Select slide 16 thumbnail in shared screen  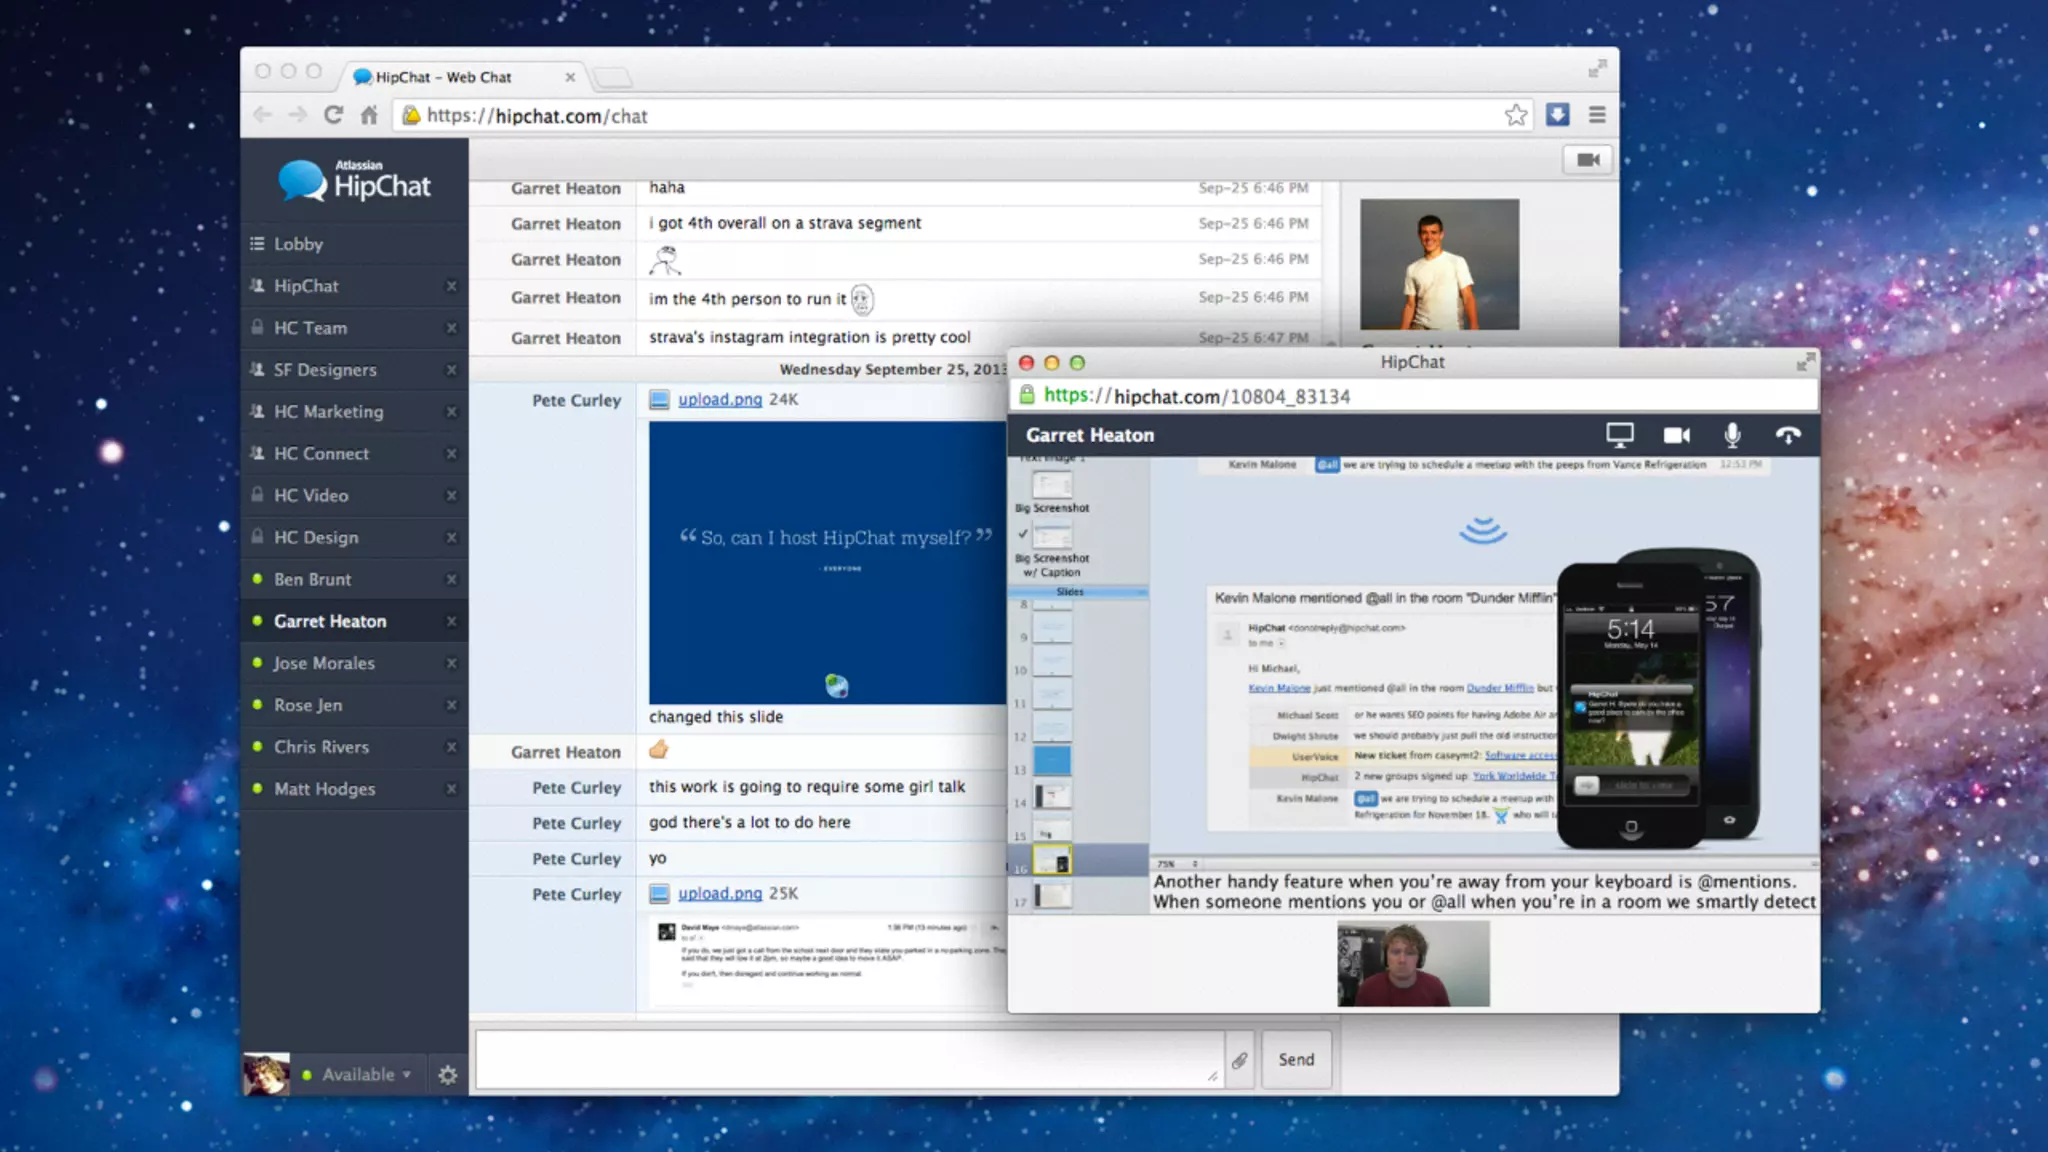click(1051, 860)
